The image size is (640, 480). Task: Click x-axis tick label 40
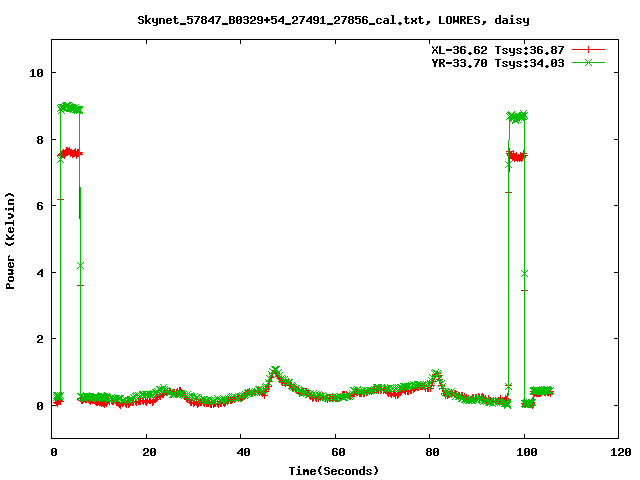(x=243, y=452)
